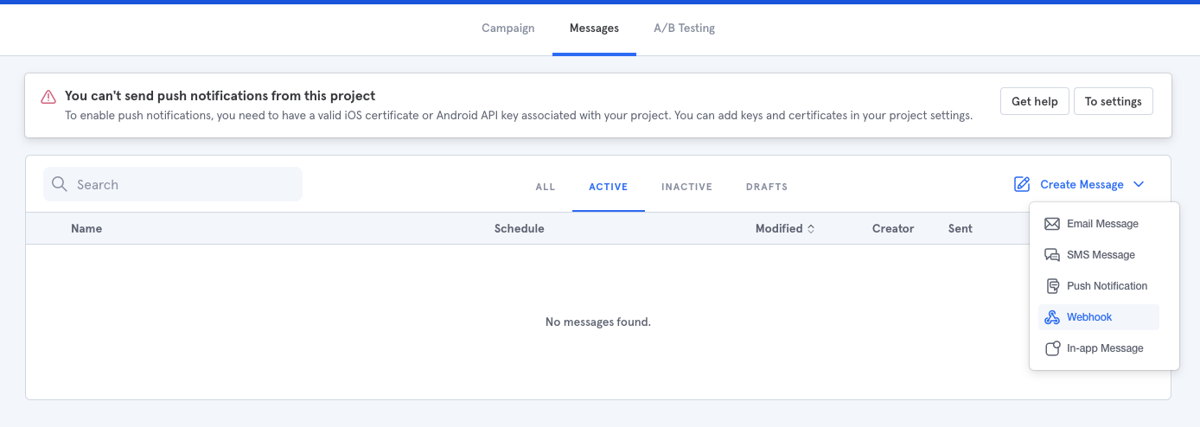Click the red warning triangle icon

(x=48, y=97)
